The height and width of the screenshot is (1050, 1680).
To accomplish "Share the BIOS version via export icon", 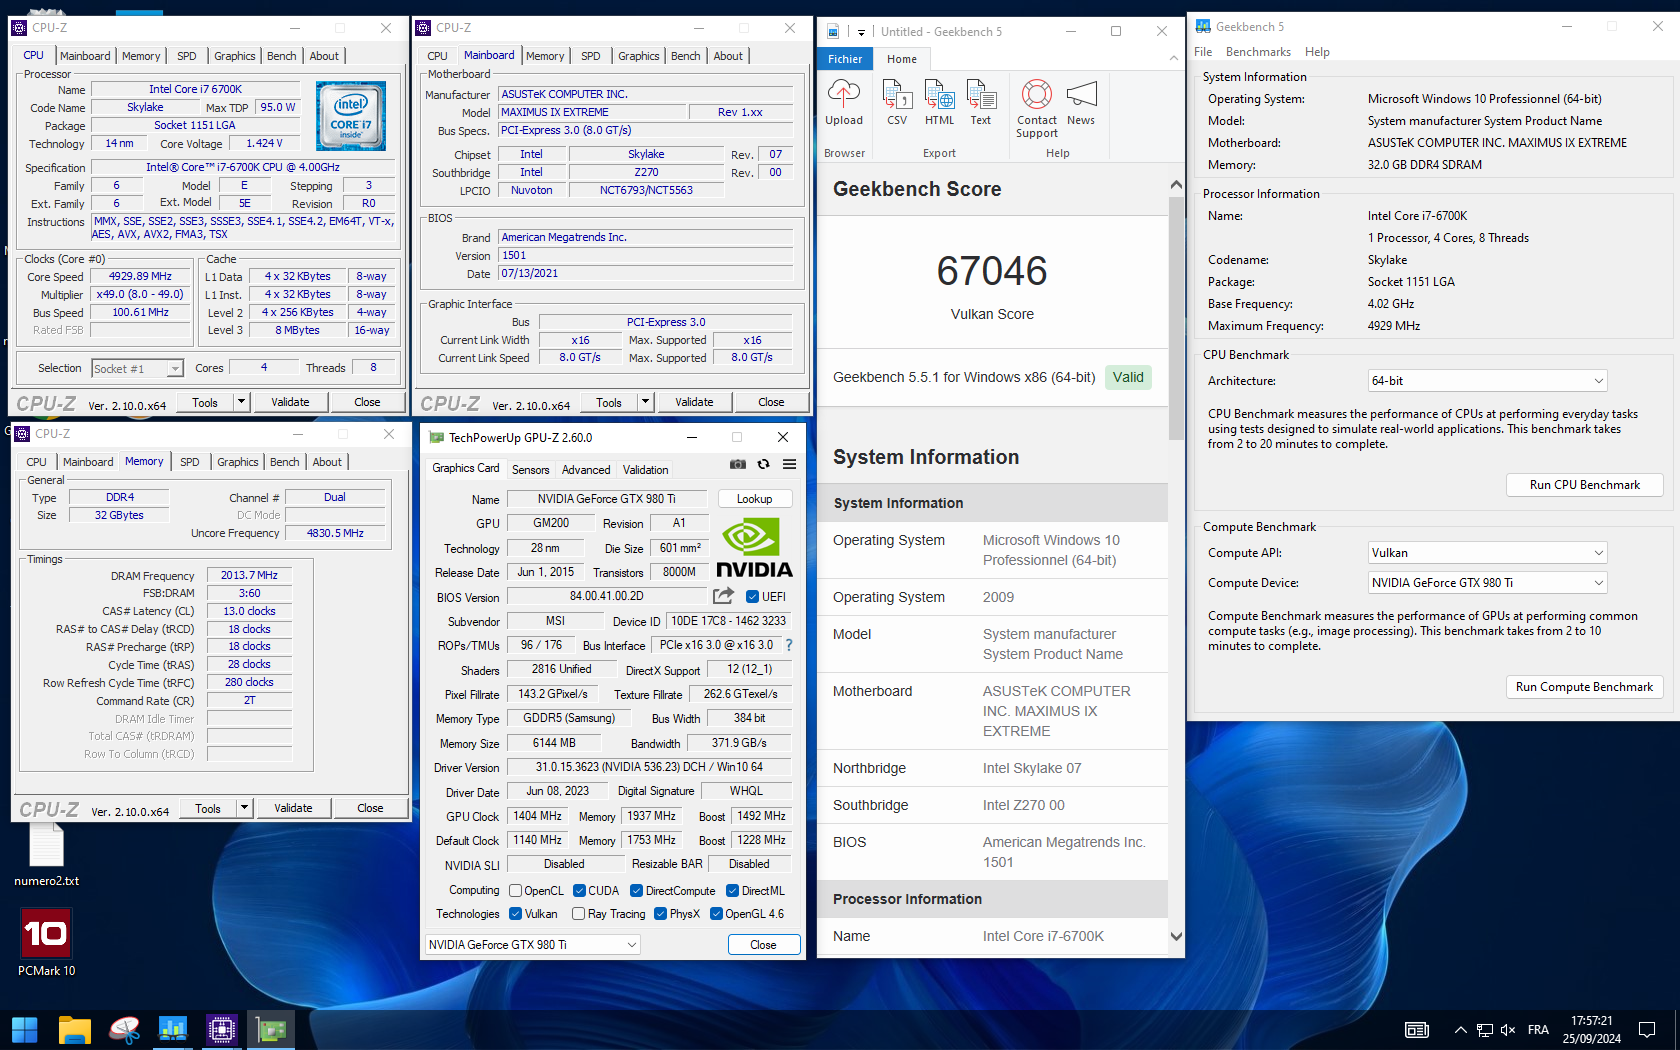I will tap(722, 596).
